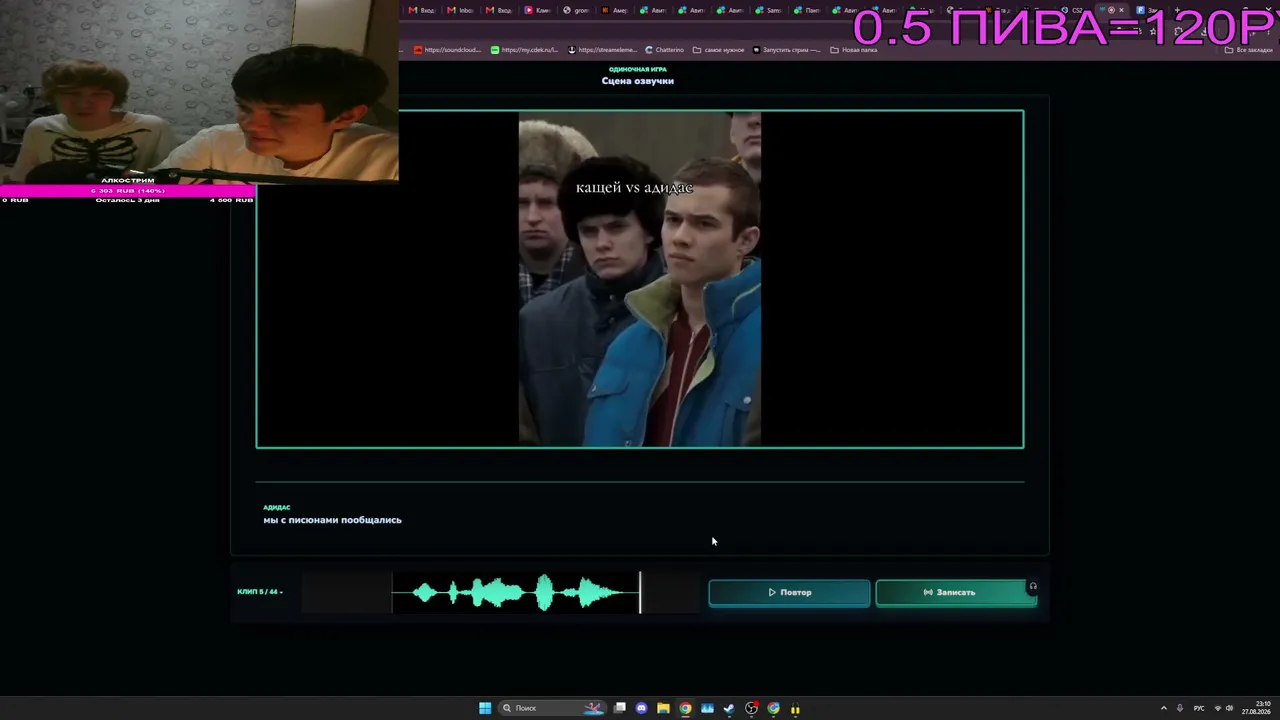Open the "самое нужное" bookmarks folder
Image resolution: width=1280 pixels, height=720 pixels.
(718, 50)
